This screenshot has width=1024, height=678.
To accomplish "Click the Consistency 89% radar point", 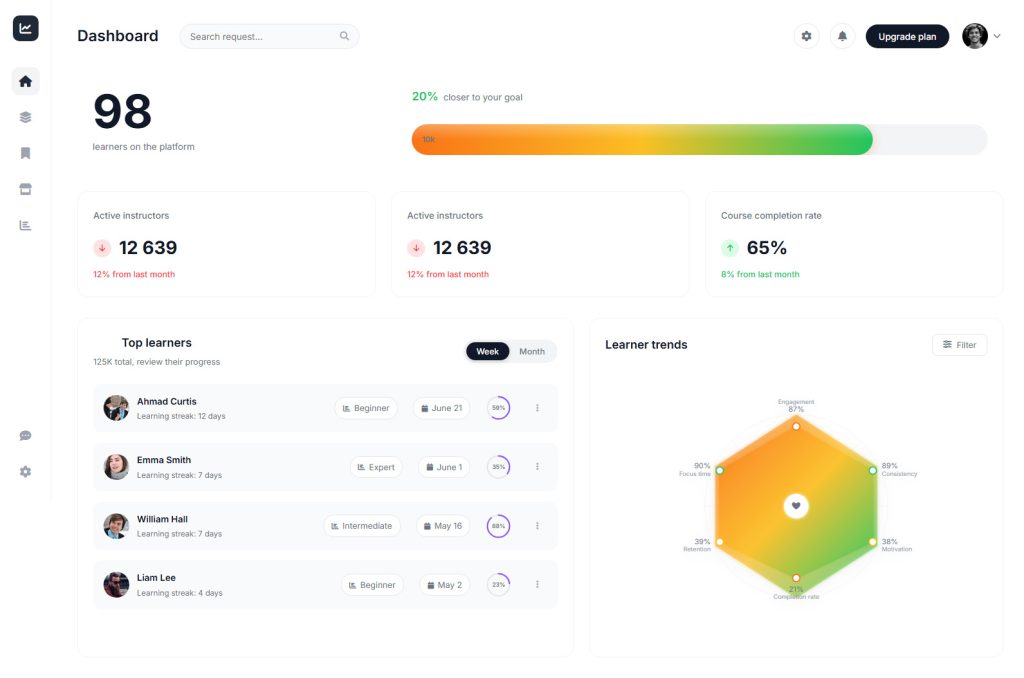I will pyautogui.click(x=872, y=470).
